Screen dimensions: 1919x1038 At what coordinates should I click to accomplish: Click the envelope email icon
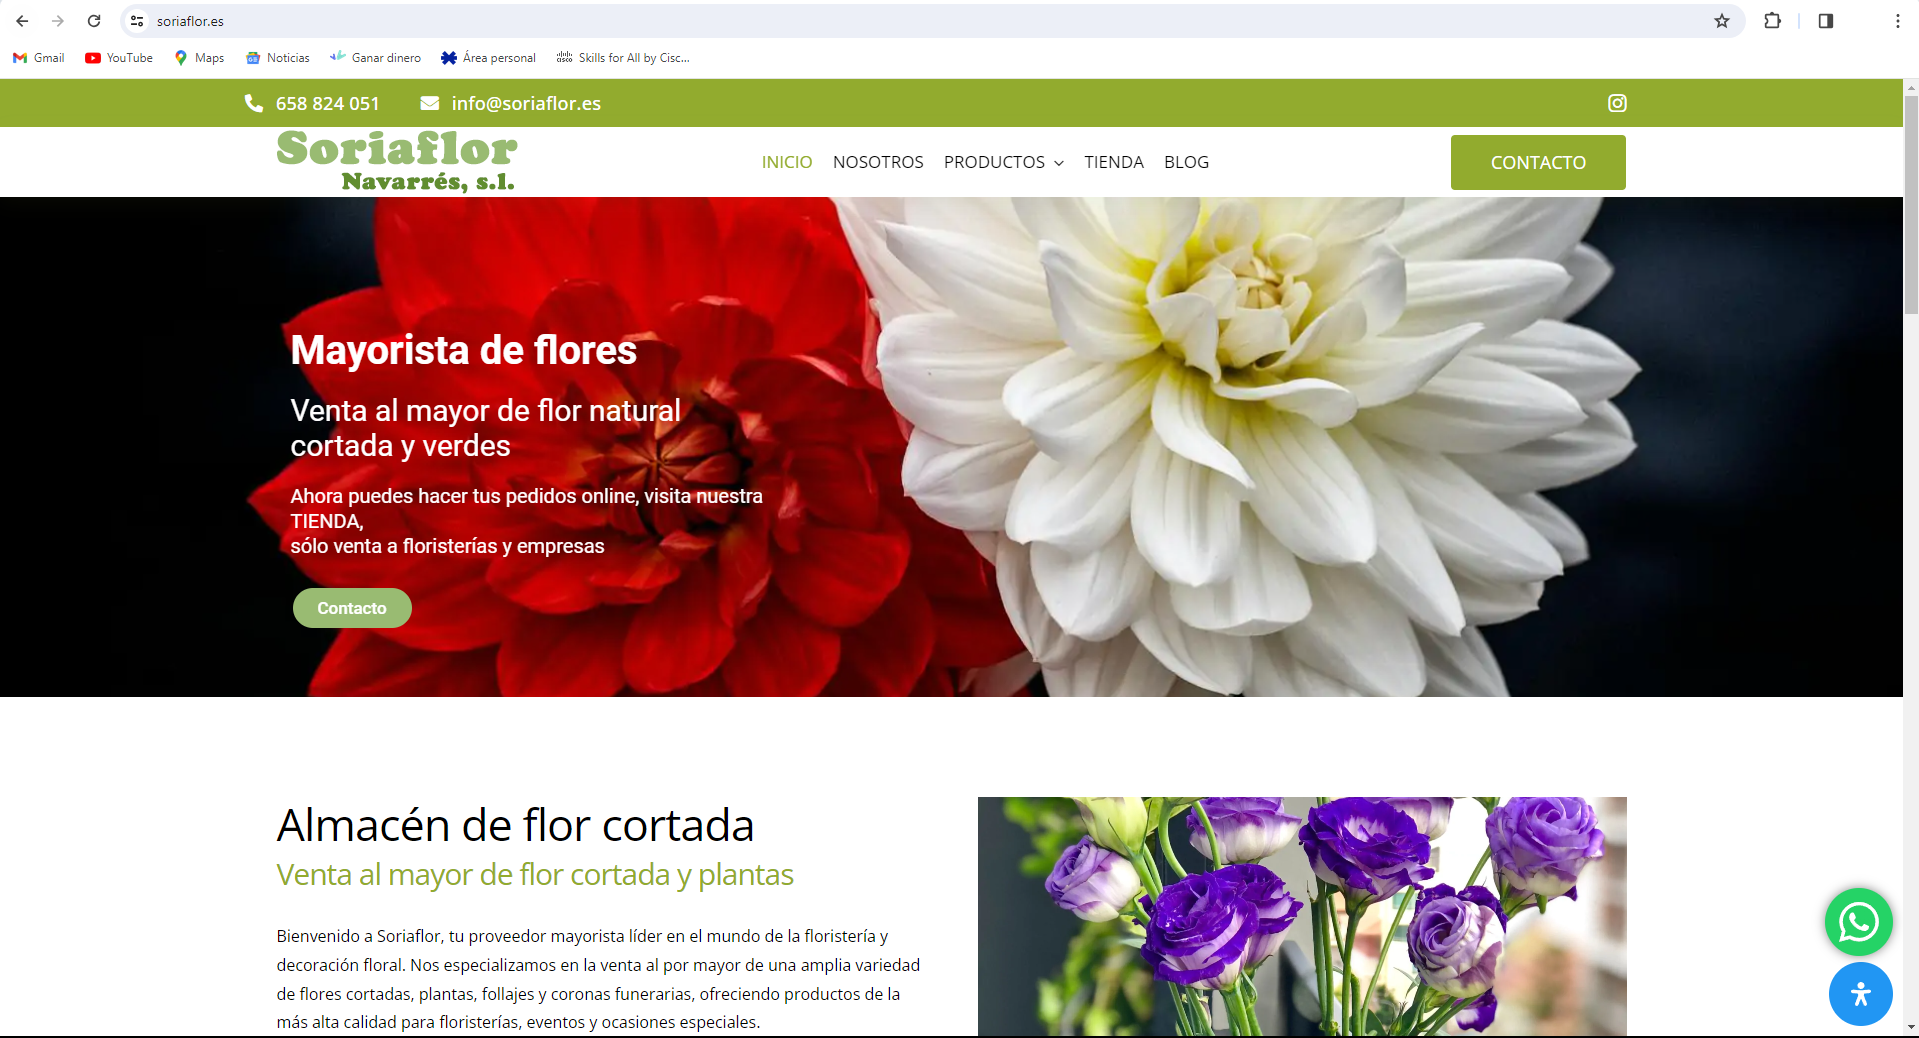coord(430,103)
